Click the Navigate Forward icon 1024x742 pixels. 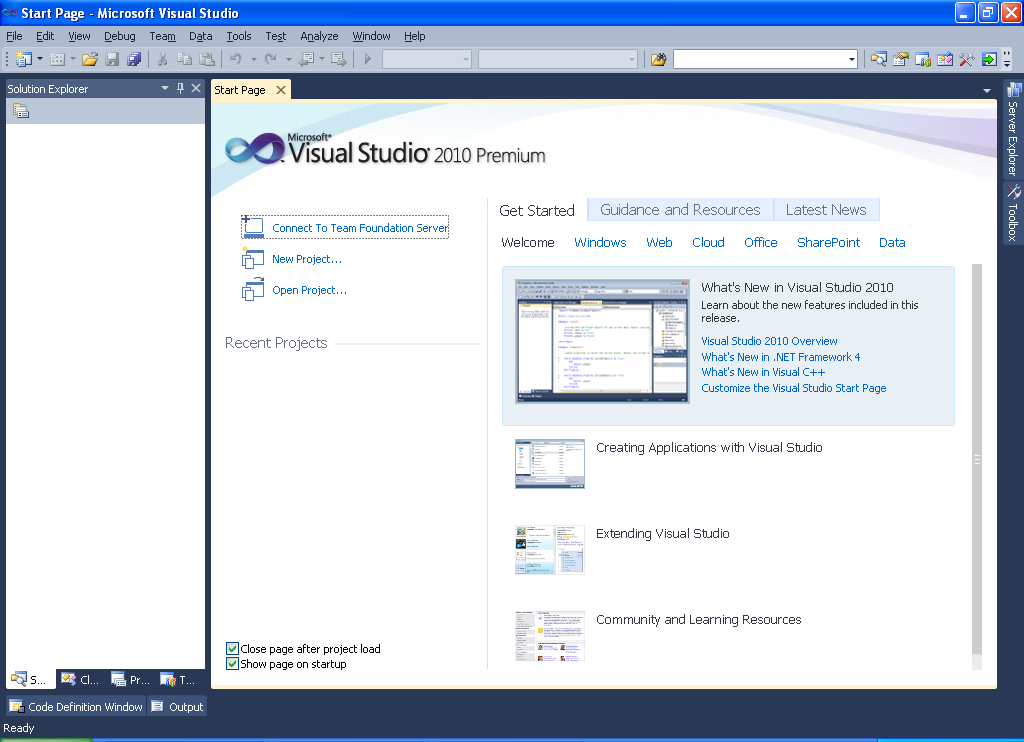(x=338, y=59)
